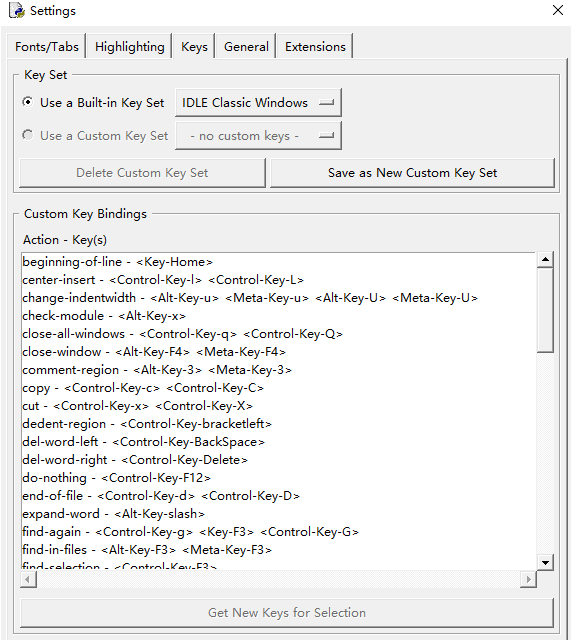Image resolution: width=571 pixels, height=640 pixels.
Task: Open the no custom keys dropdown
Action: click(x=258, y=136)
